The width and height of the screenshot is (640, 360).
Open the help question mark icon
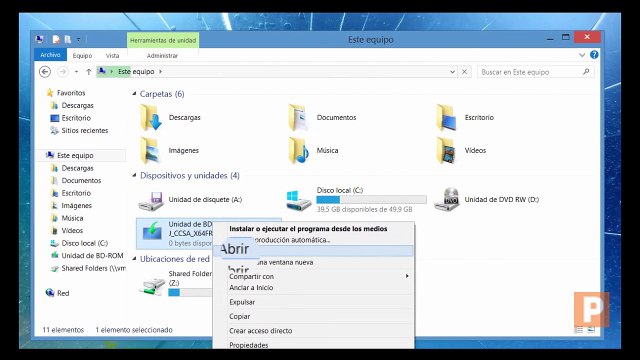(x=594, y=55)
